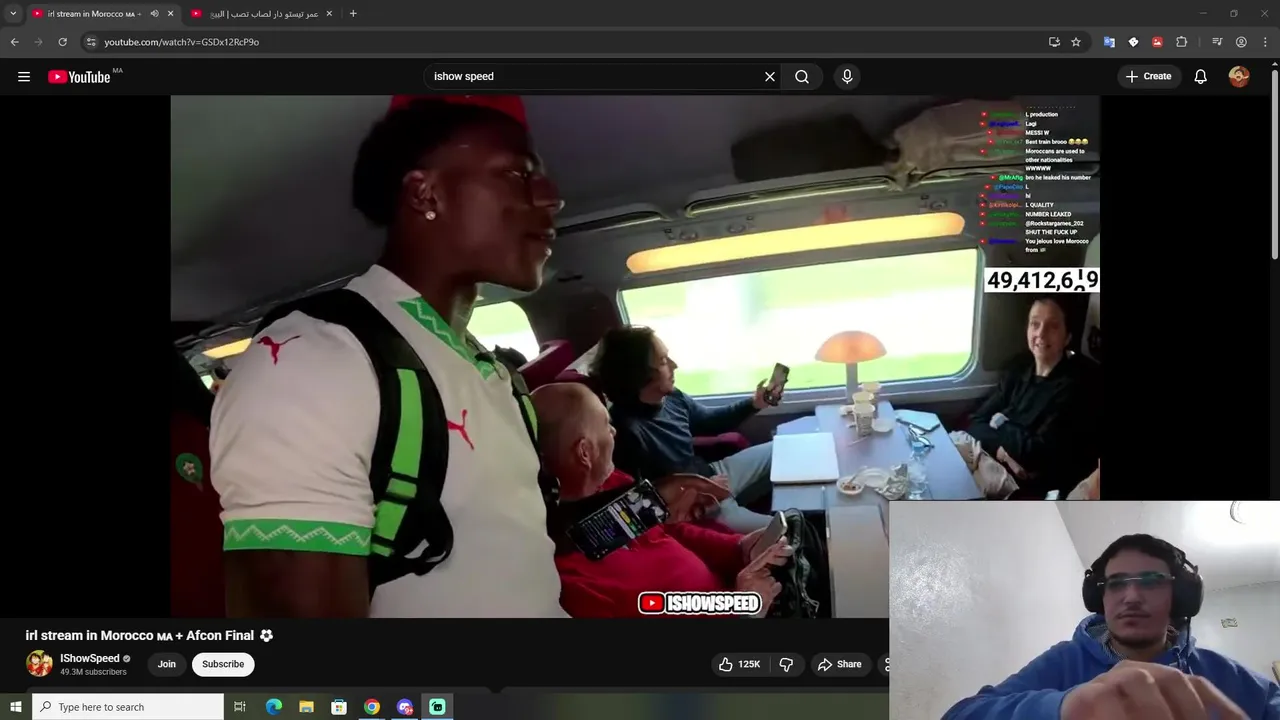Viewport: 1280px width, 720px height.
Task: Open Discord from the taskbar
Action: tap(405, 707)
